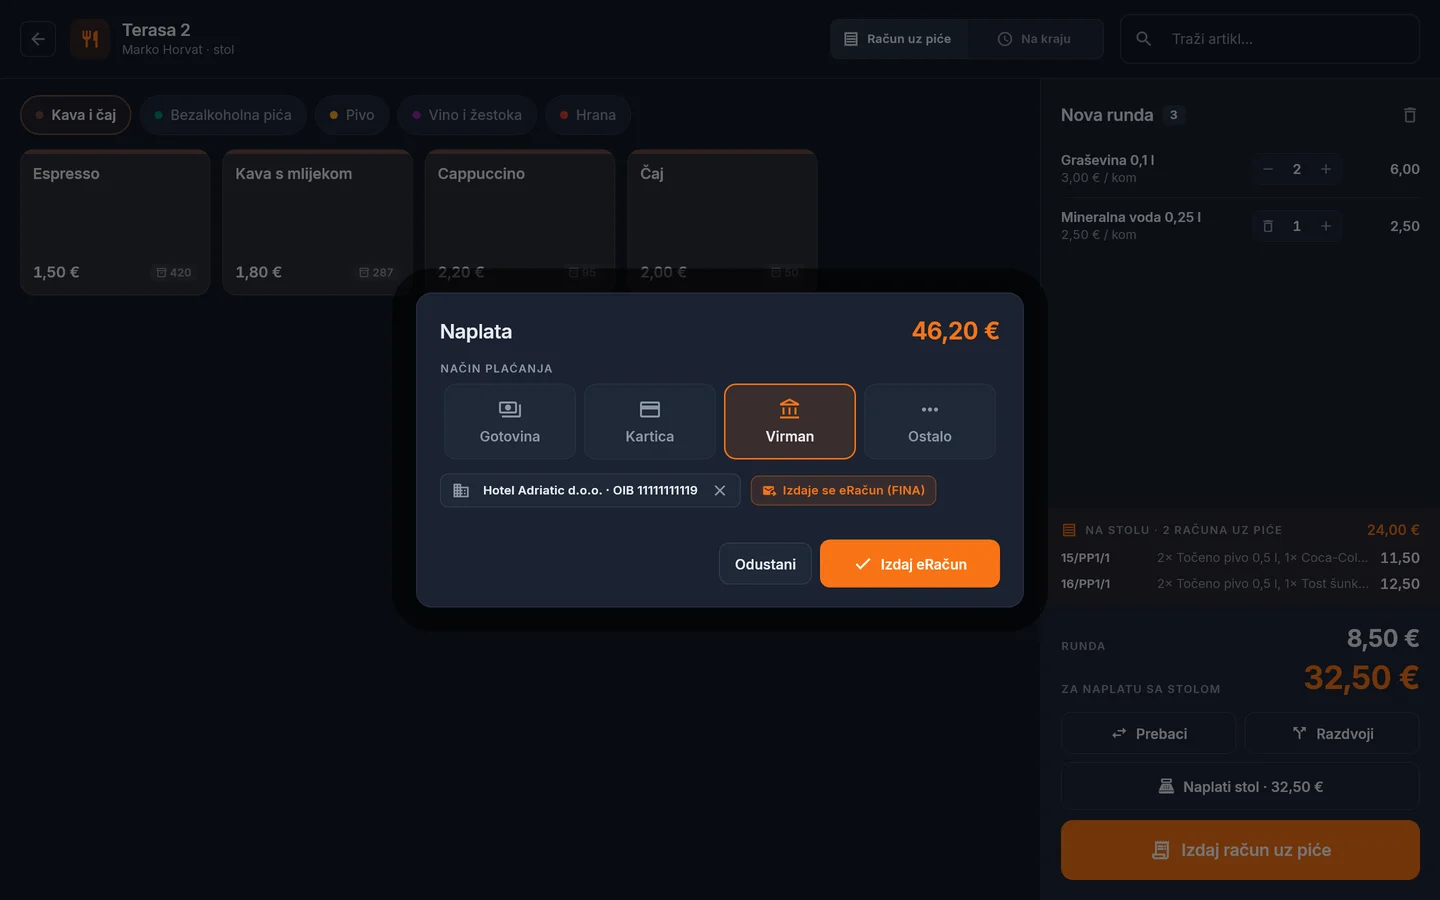Click Hotel Adriatic d.o.o. customer field
1440x900 pixels.
pos(590,490)
